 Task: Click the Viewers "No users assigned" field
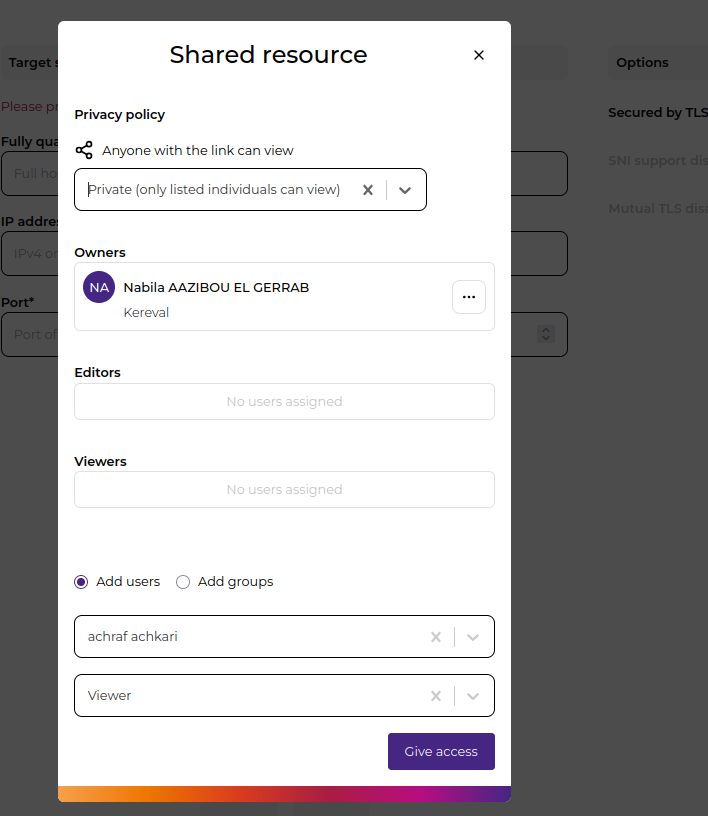coord(284,489)
